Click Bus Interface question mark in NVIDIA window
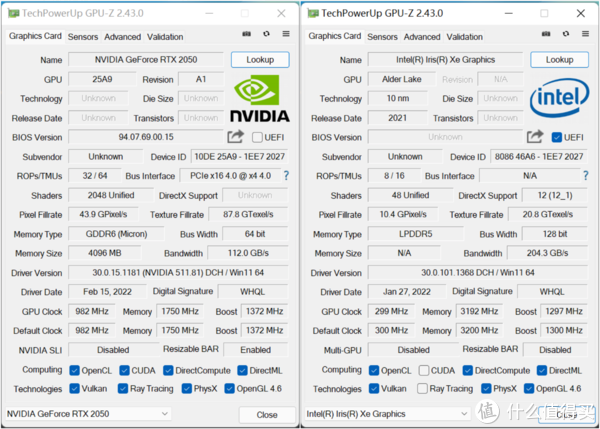Viewport: 600px width, 429px height. tap(286, 176)
